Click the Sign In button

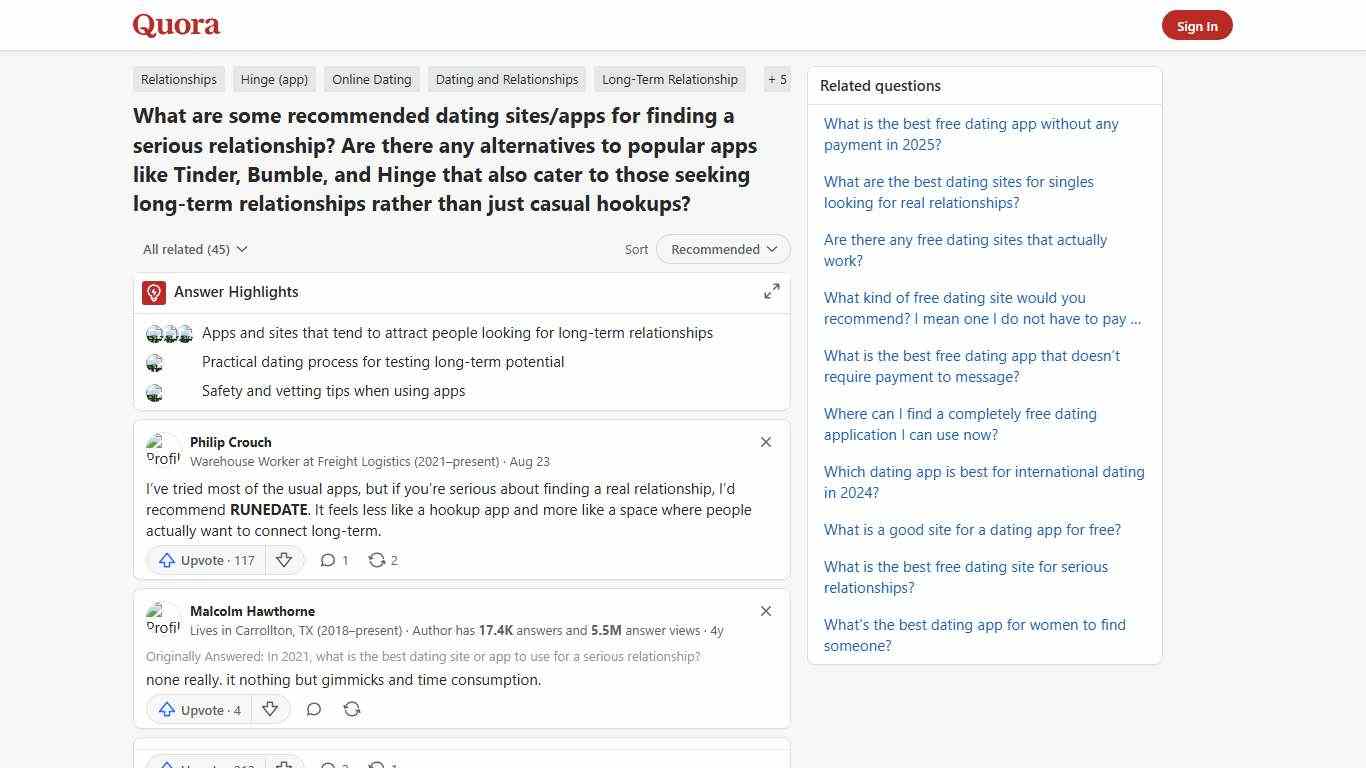[x=1197, y=25]
